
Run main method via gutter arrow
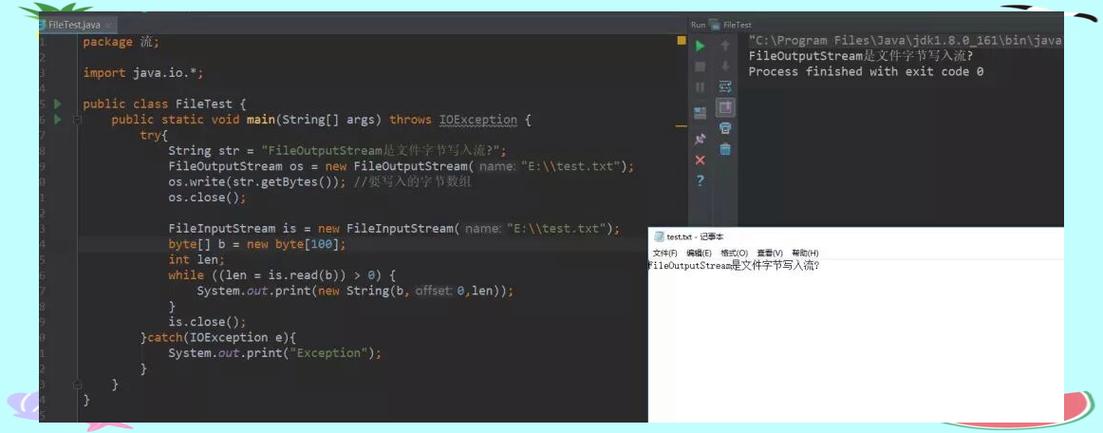[x=58, y=119]
